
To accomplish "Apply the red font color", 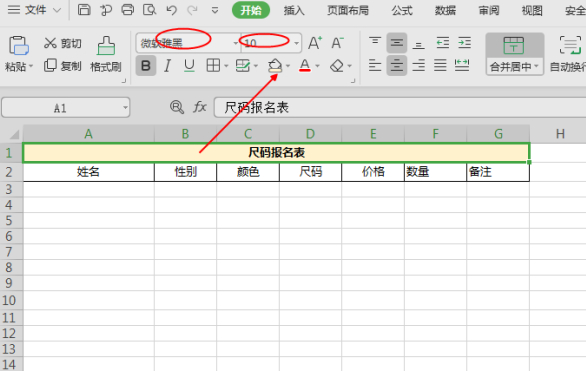I will point(305,66).
